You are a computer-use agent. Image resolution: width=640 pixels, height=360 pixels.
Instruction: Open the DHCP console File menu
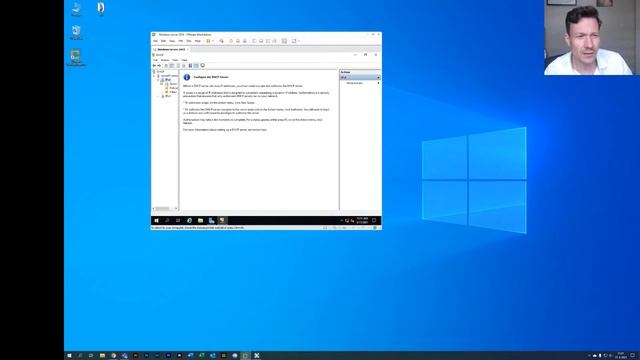156,60
